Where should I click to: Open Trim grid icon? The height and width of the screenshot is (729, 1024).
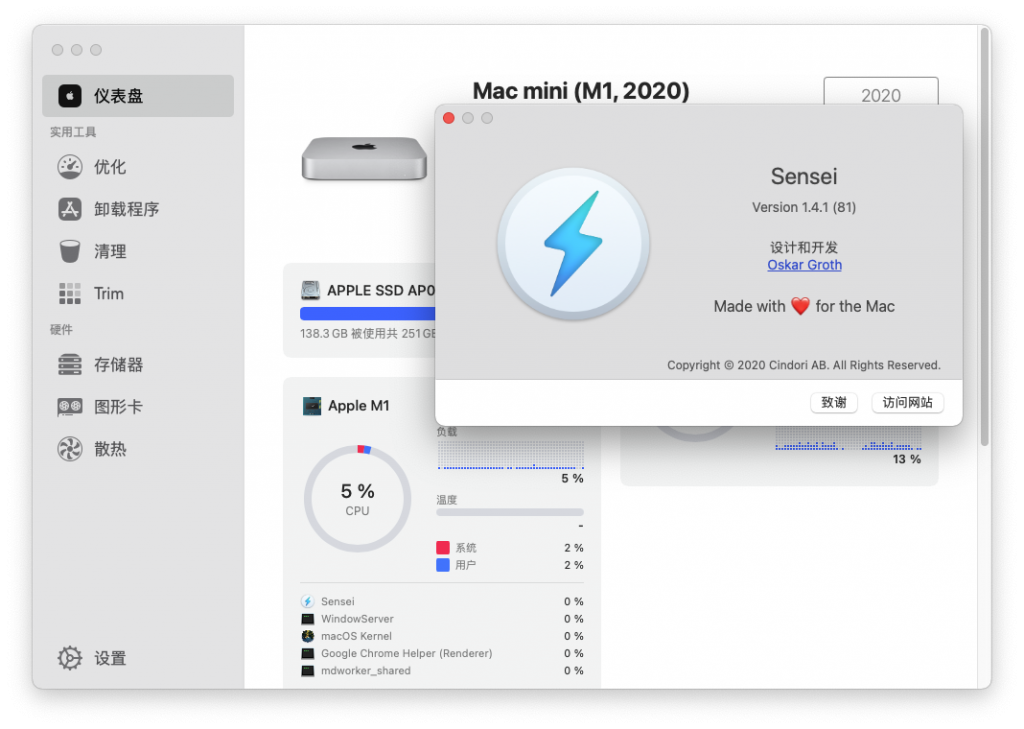(70, 293)
